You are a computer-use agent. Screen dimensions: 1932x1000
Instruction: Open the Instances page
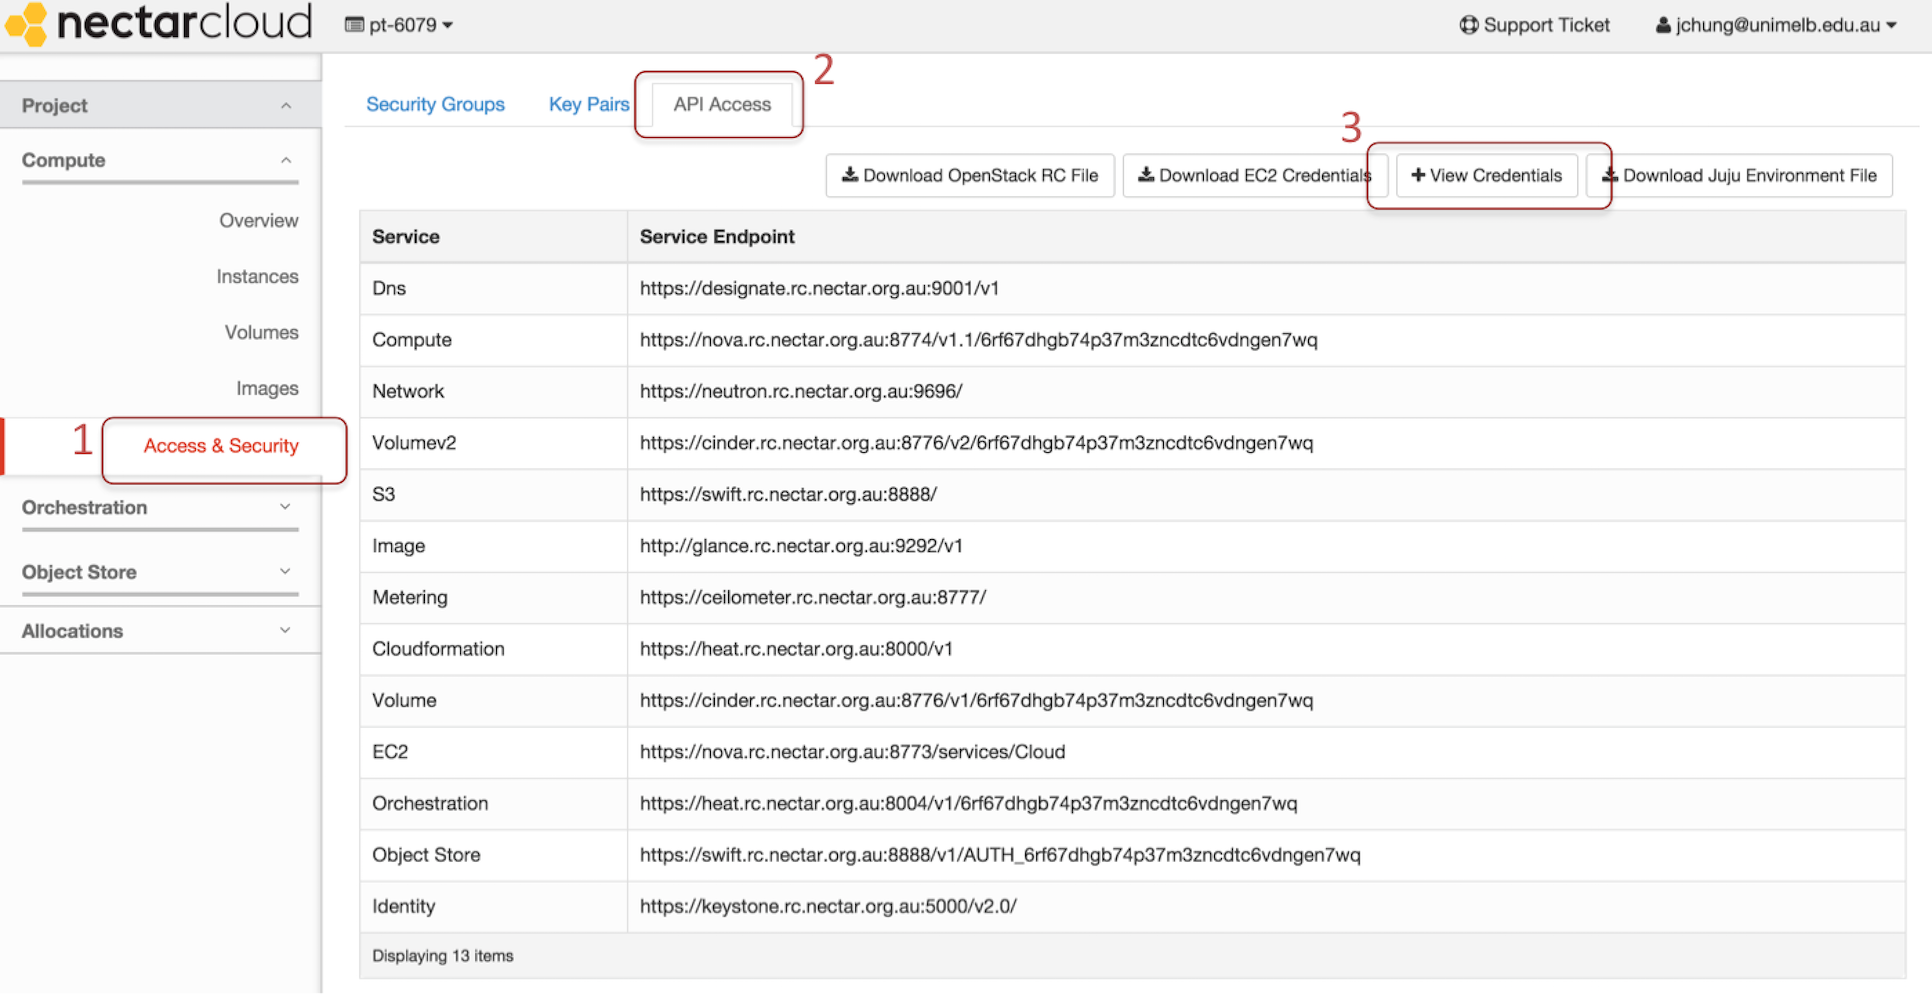257,277
